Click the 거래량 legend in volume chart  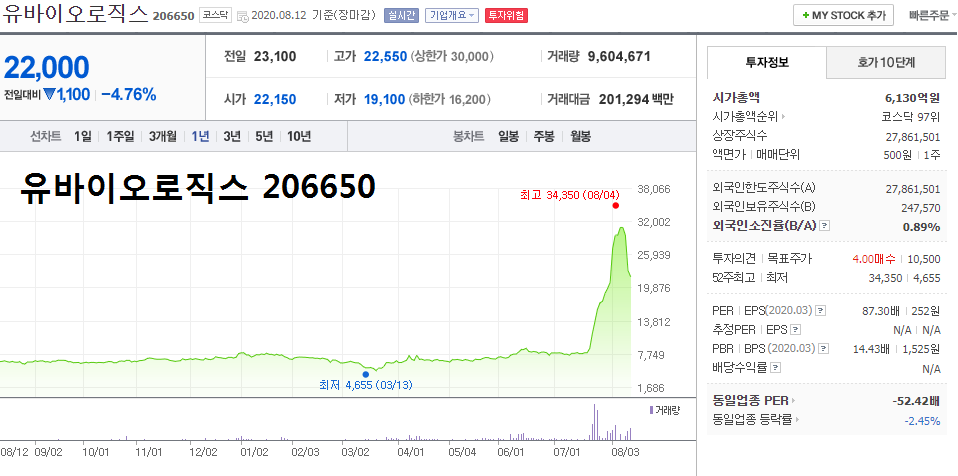click(664, 410)
